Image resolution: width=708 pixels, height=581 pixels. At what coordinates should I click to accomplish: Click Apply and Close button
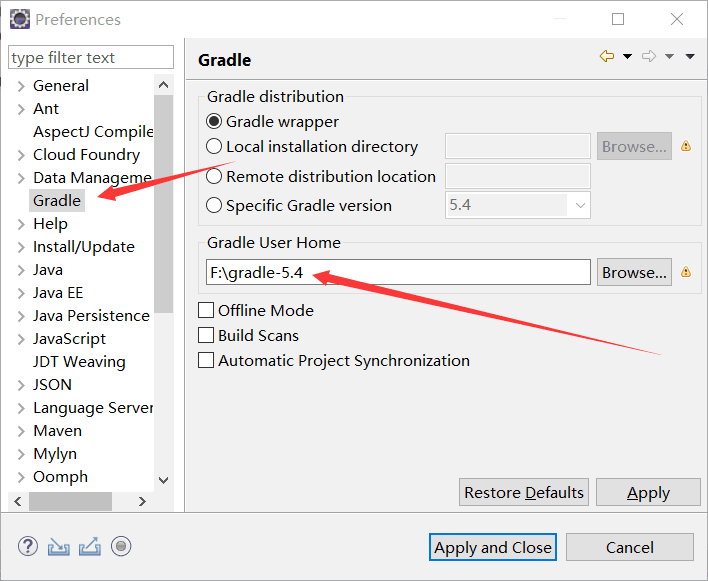click(x=493, y=547)
